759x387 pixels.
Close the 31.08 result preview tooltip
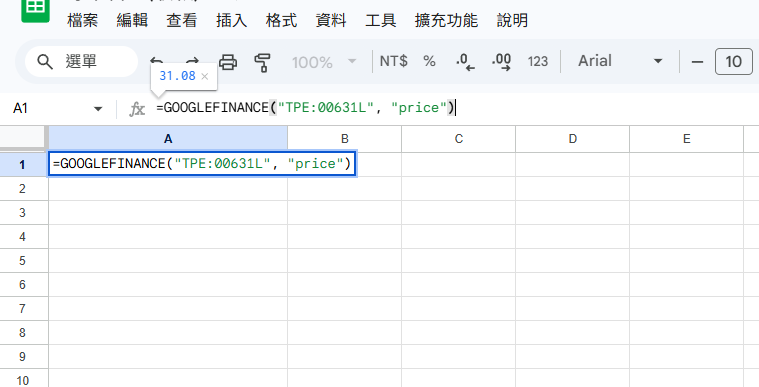tap(205, 76)
